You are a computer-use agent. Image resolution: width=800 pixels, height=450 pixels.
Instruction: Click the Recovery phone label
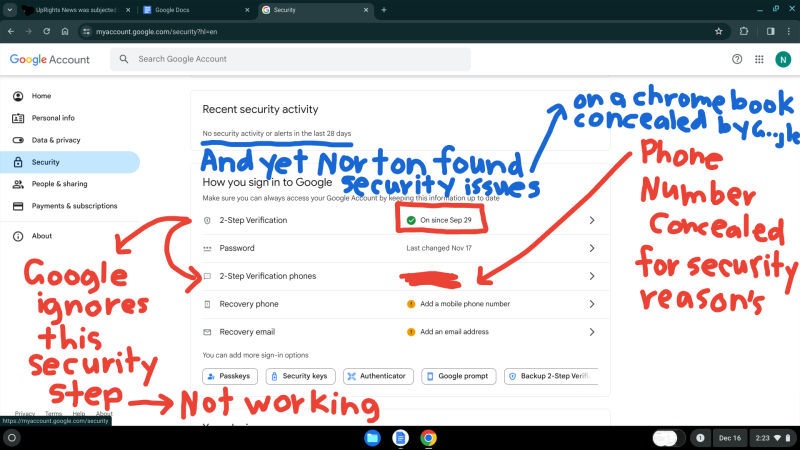[x=249, y=304]
